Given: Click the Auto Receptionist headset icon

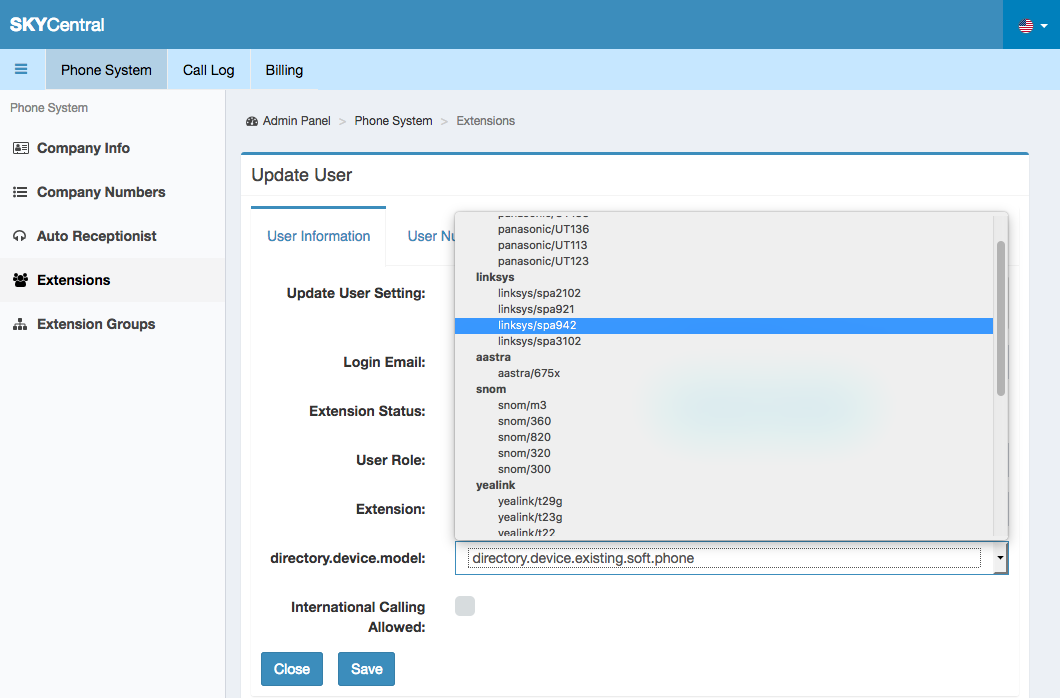Looking at the screenshot, I should pyautogui.click(x=20, y=236).
